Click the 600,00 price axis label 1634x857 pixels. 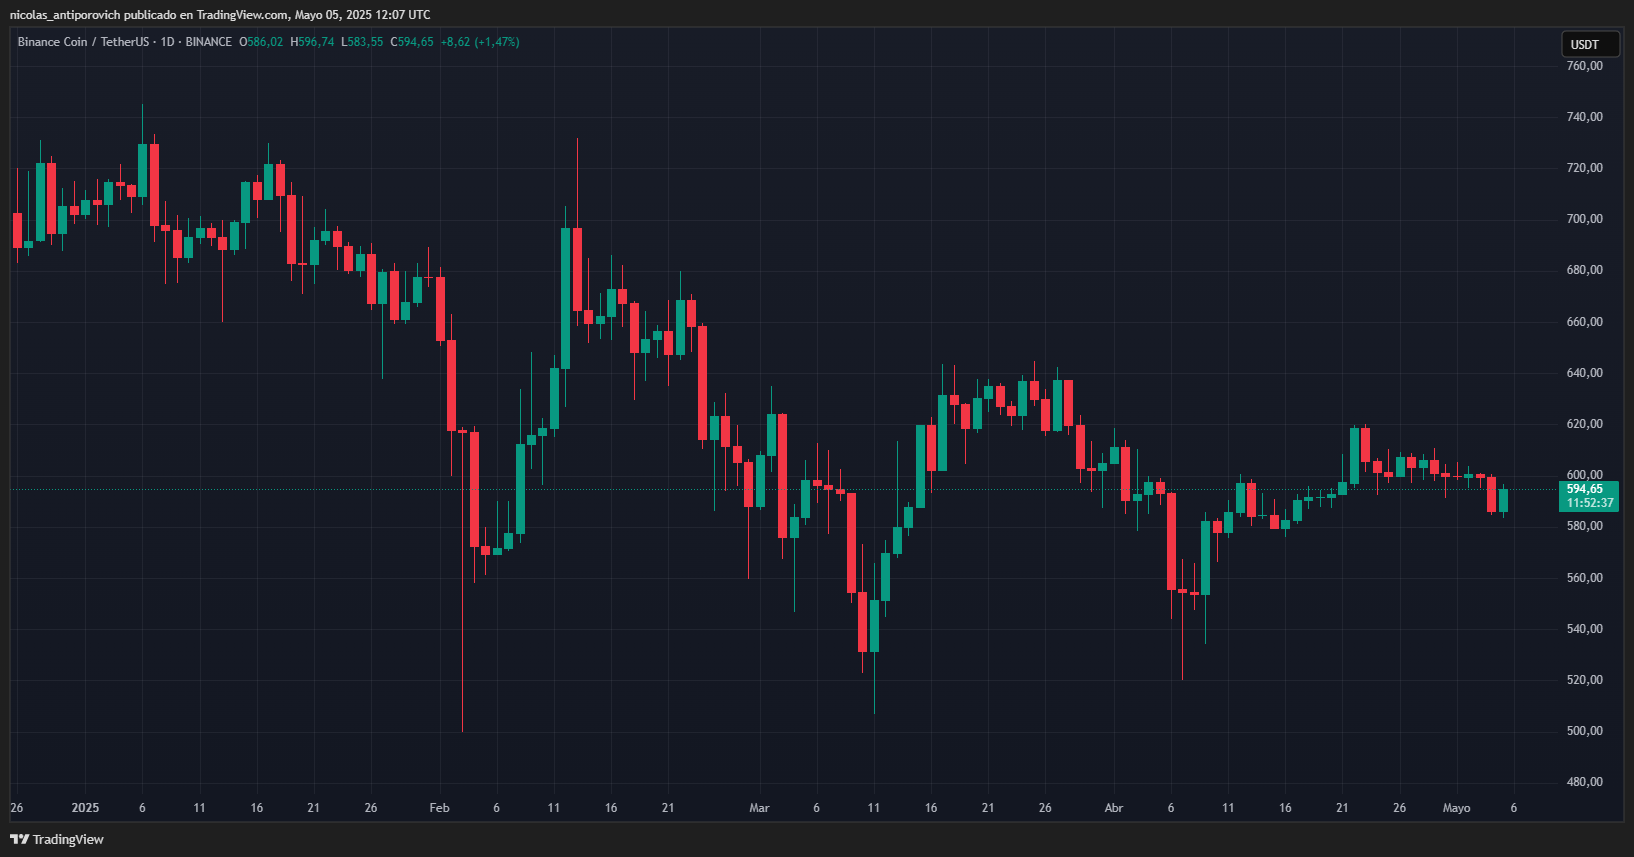click(1584, 475)
